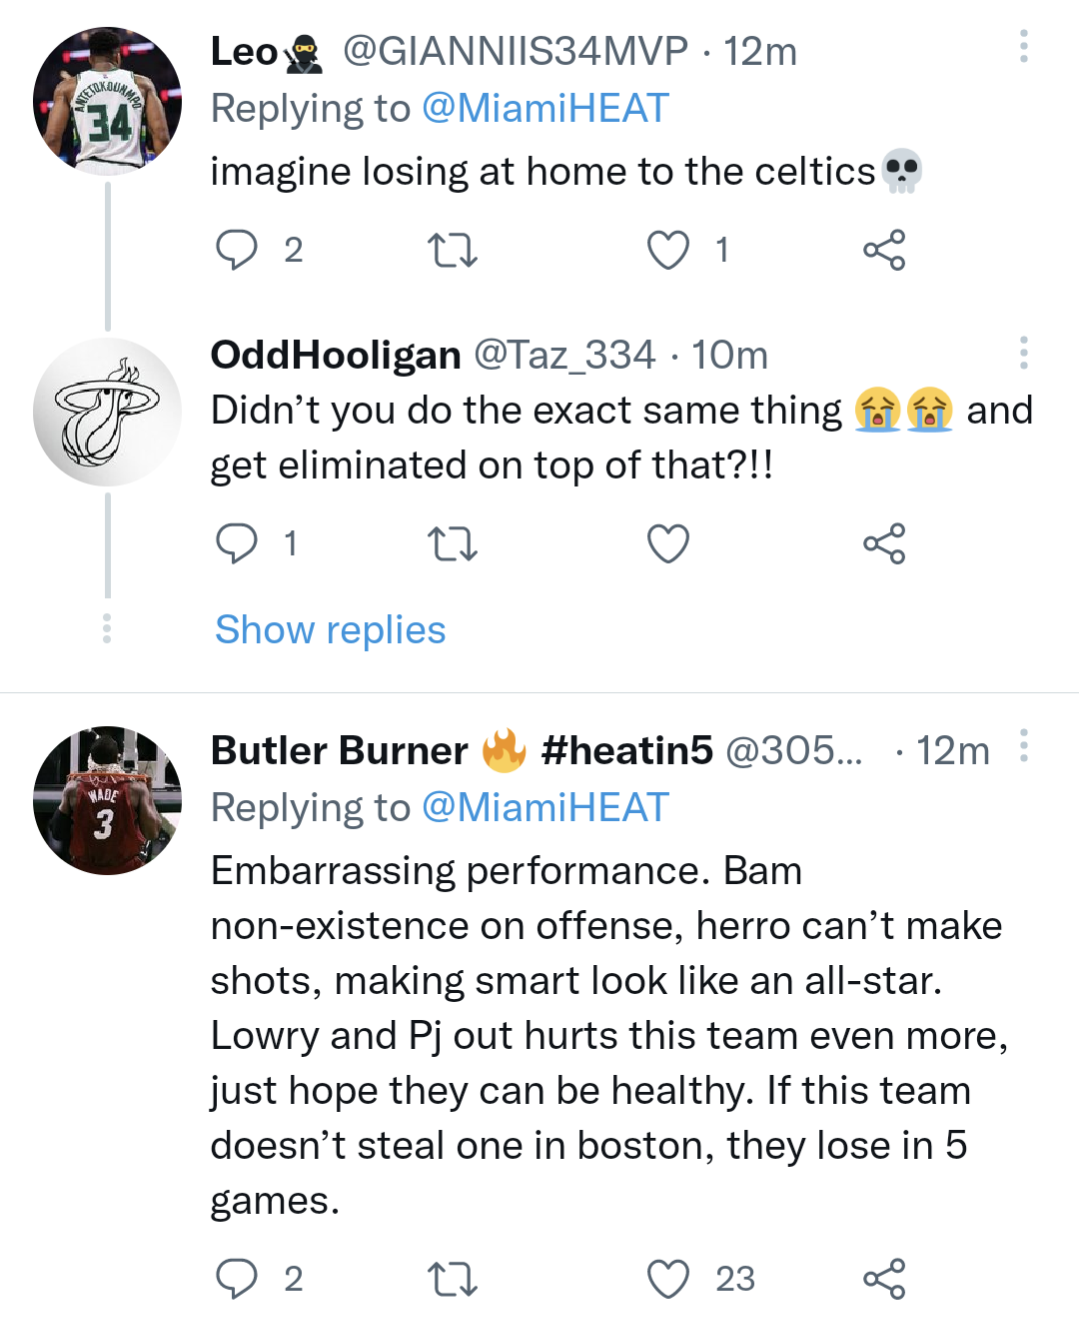
Task: Open OddHooligan's Heat logo avatar
Action: 107,412
